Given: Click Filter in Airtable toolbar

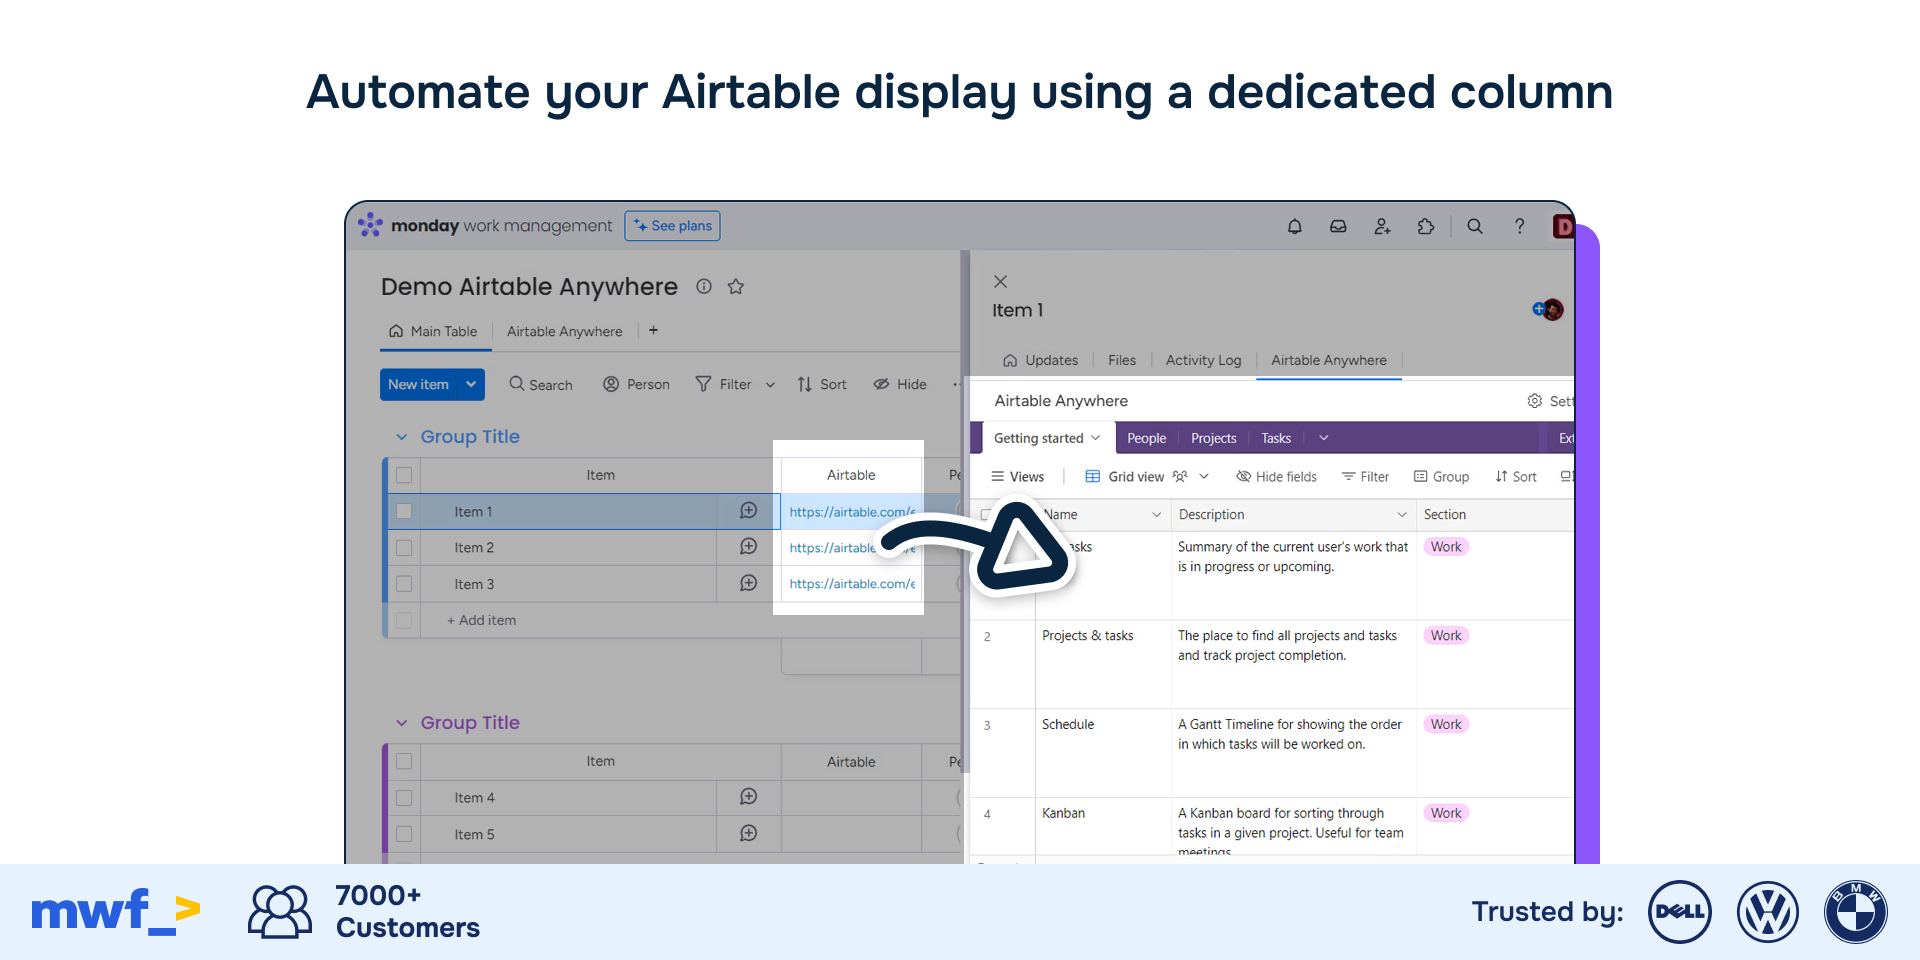Looking at the screenshot, I should (1365, 476).
